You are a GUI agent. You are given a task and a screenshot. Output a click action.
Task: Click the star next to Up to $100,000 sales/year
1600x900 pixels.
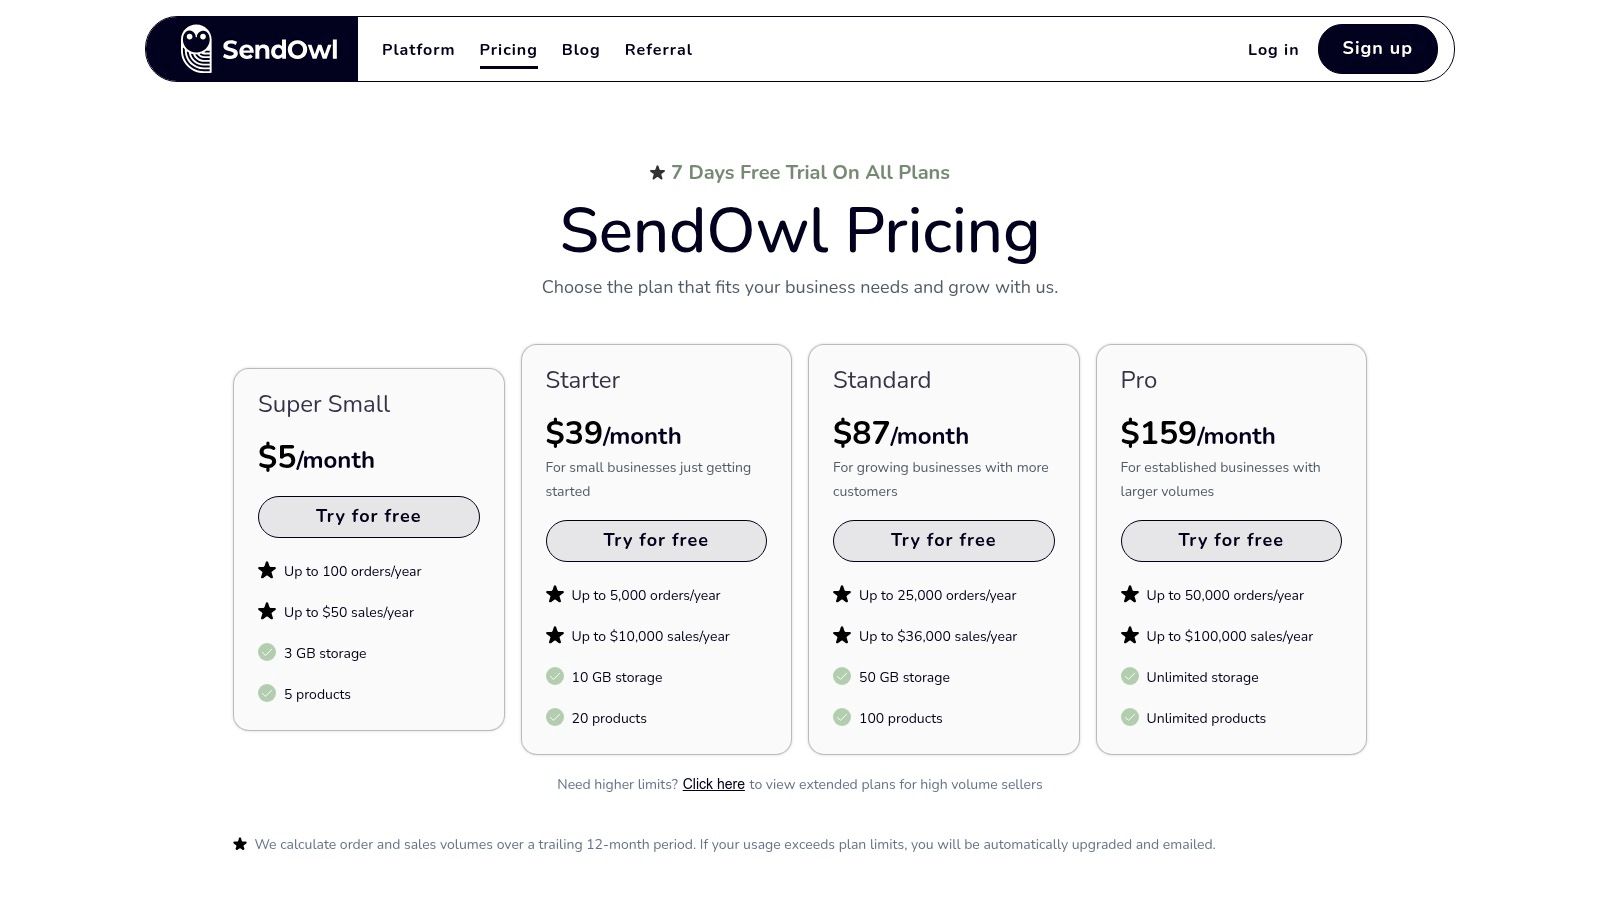click(x=1129, y=634)
